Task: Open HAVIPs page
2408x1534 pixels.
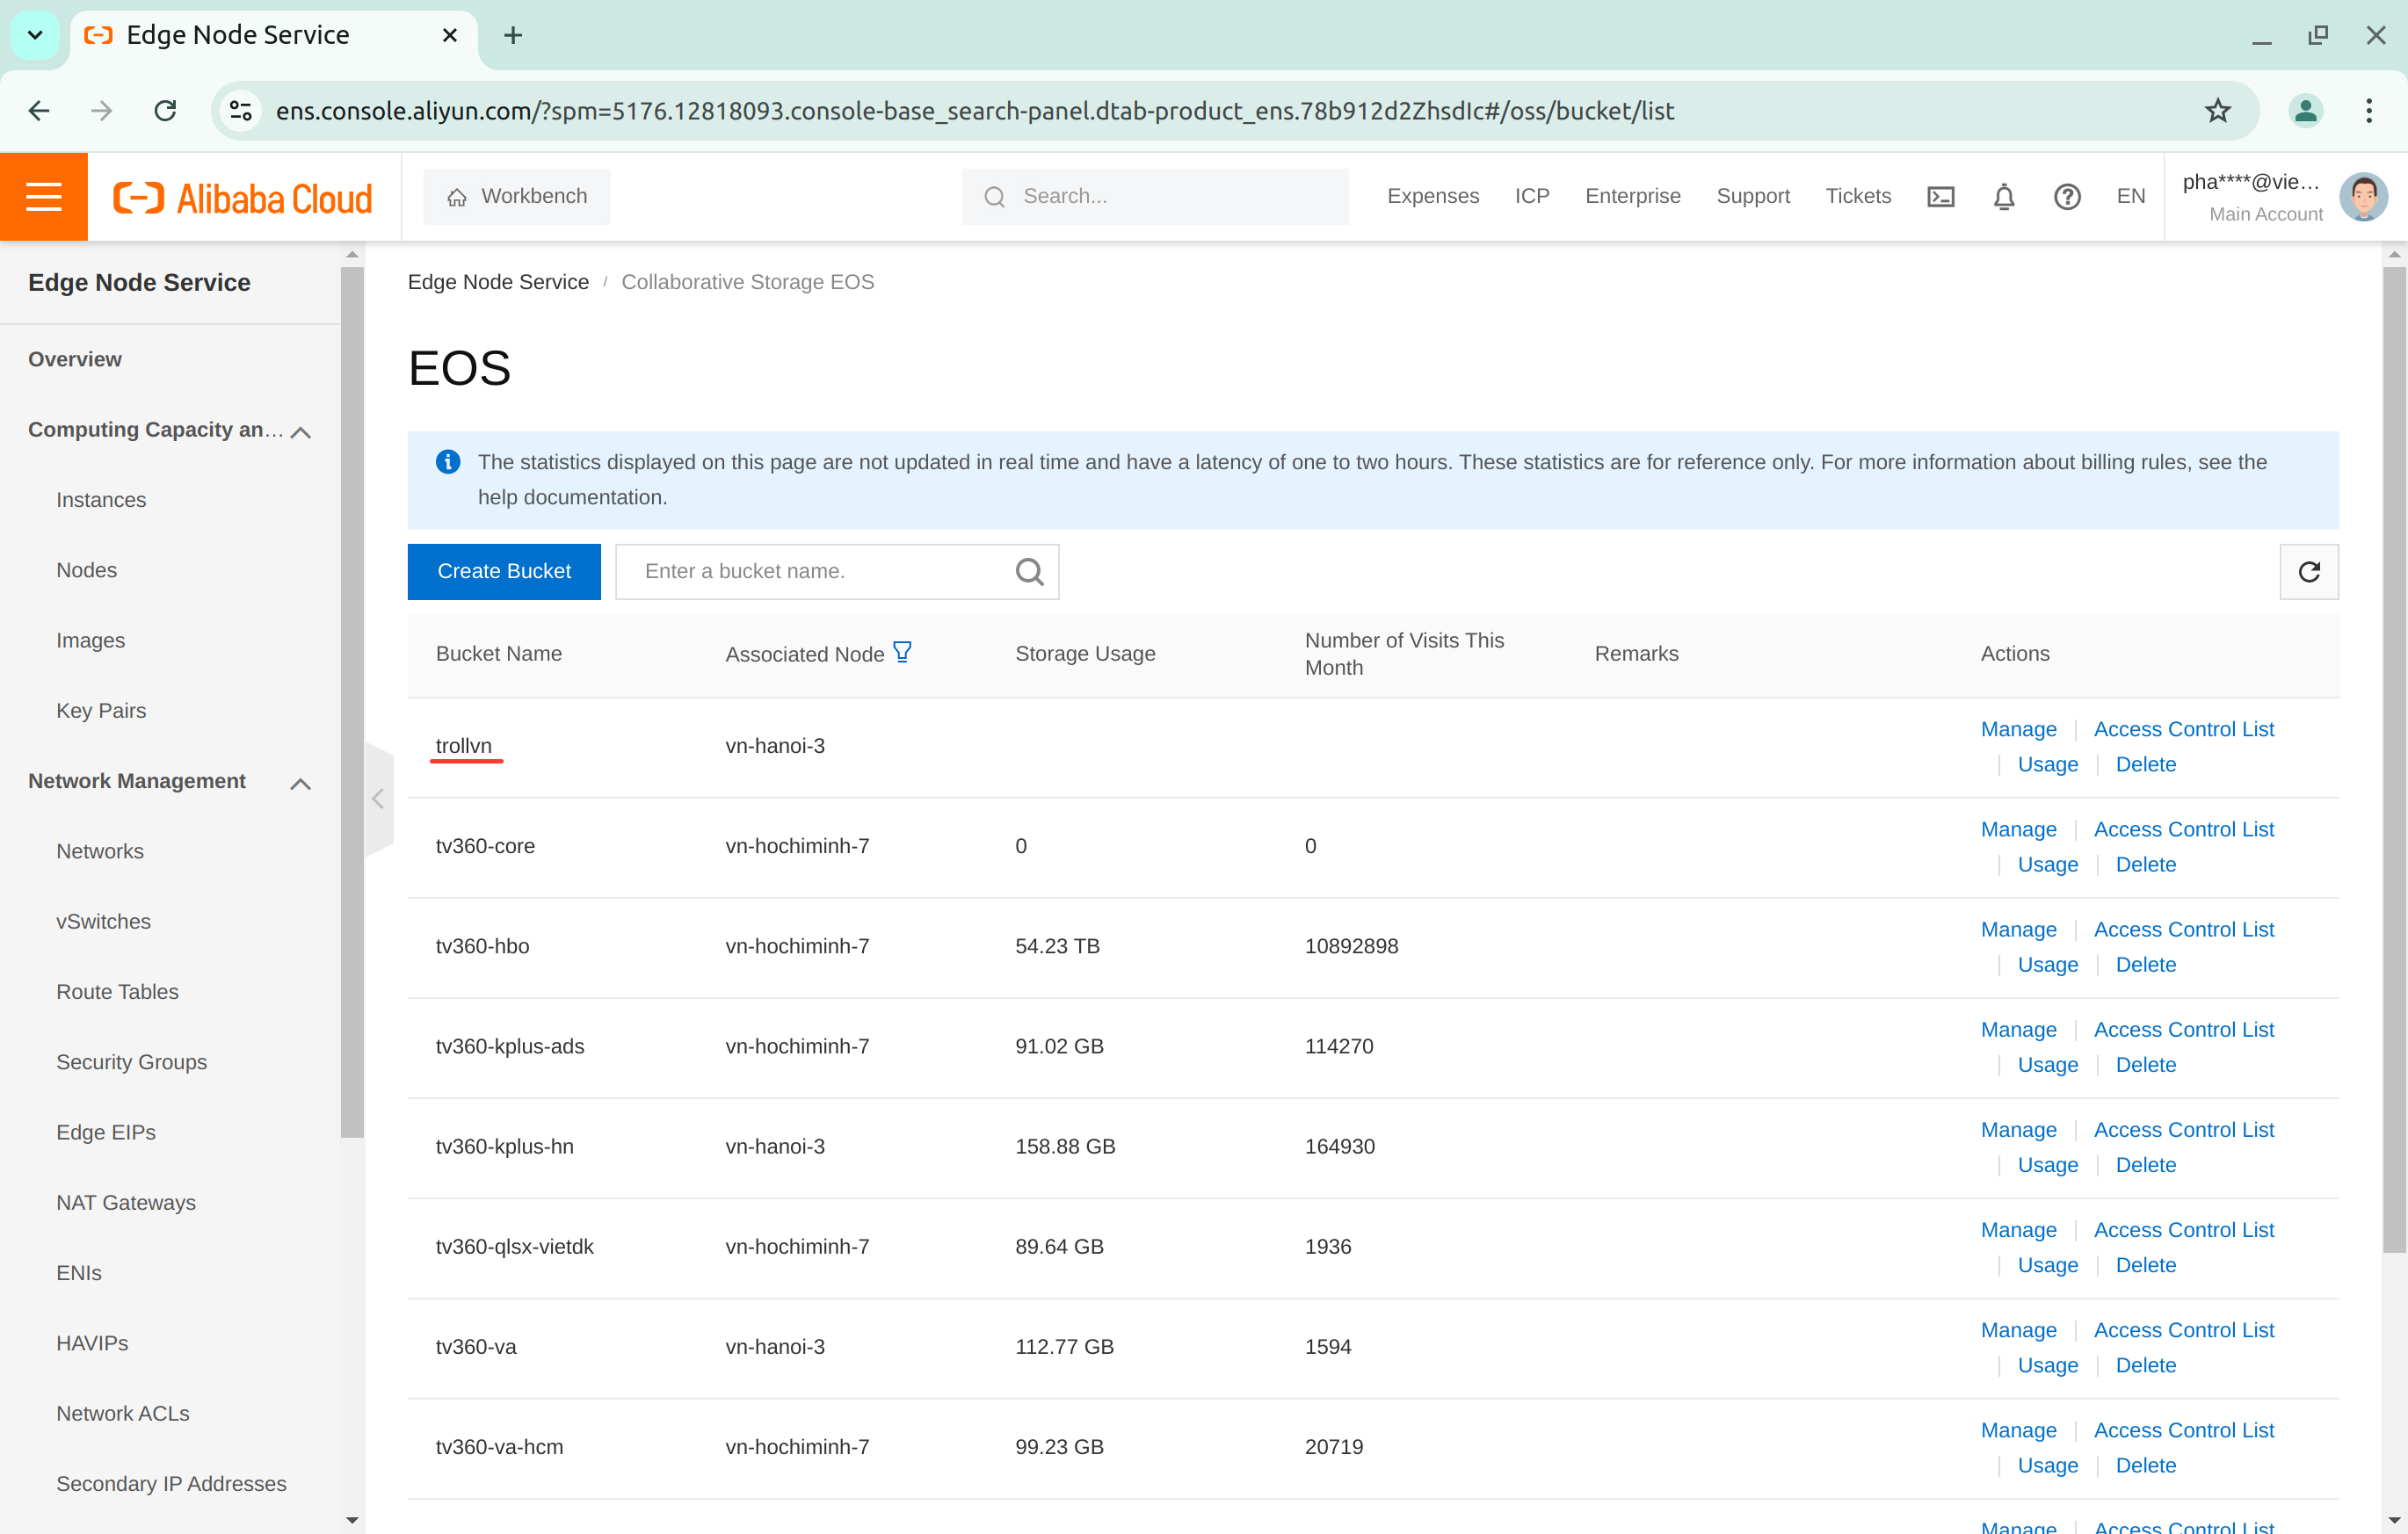Action: [x=92, y=1343]
